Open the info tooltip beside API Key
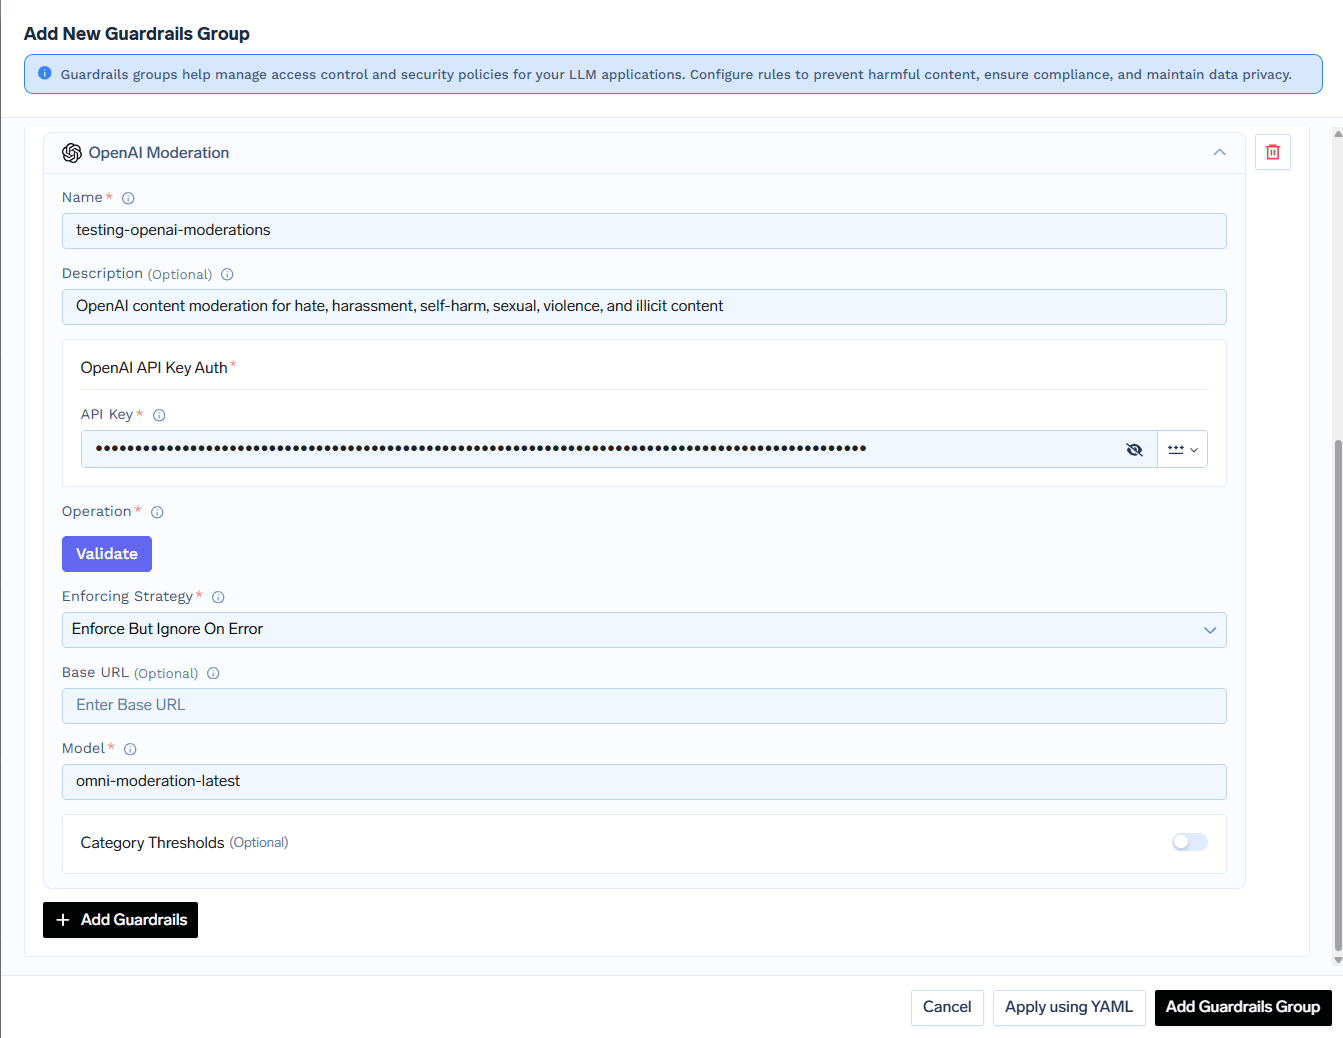 point(159,415)
